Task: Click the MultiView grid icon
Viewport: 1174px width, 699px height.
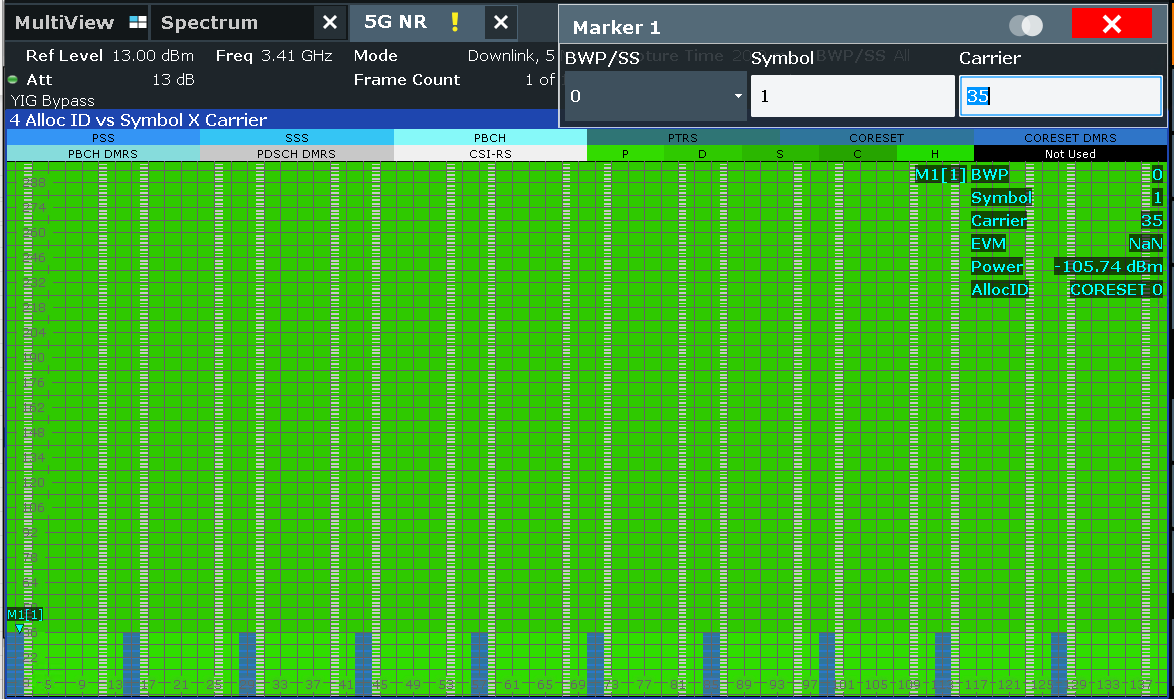Action: 138,22
